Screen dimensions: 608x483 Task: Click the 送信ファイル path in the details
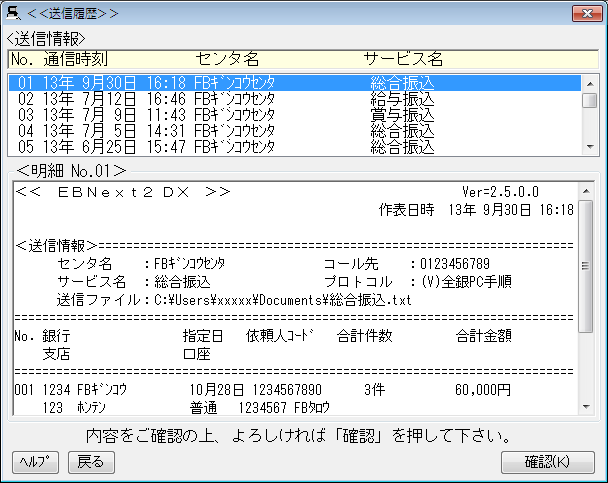(x=283, y=300)
